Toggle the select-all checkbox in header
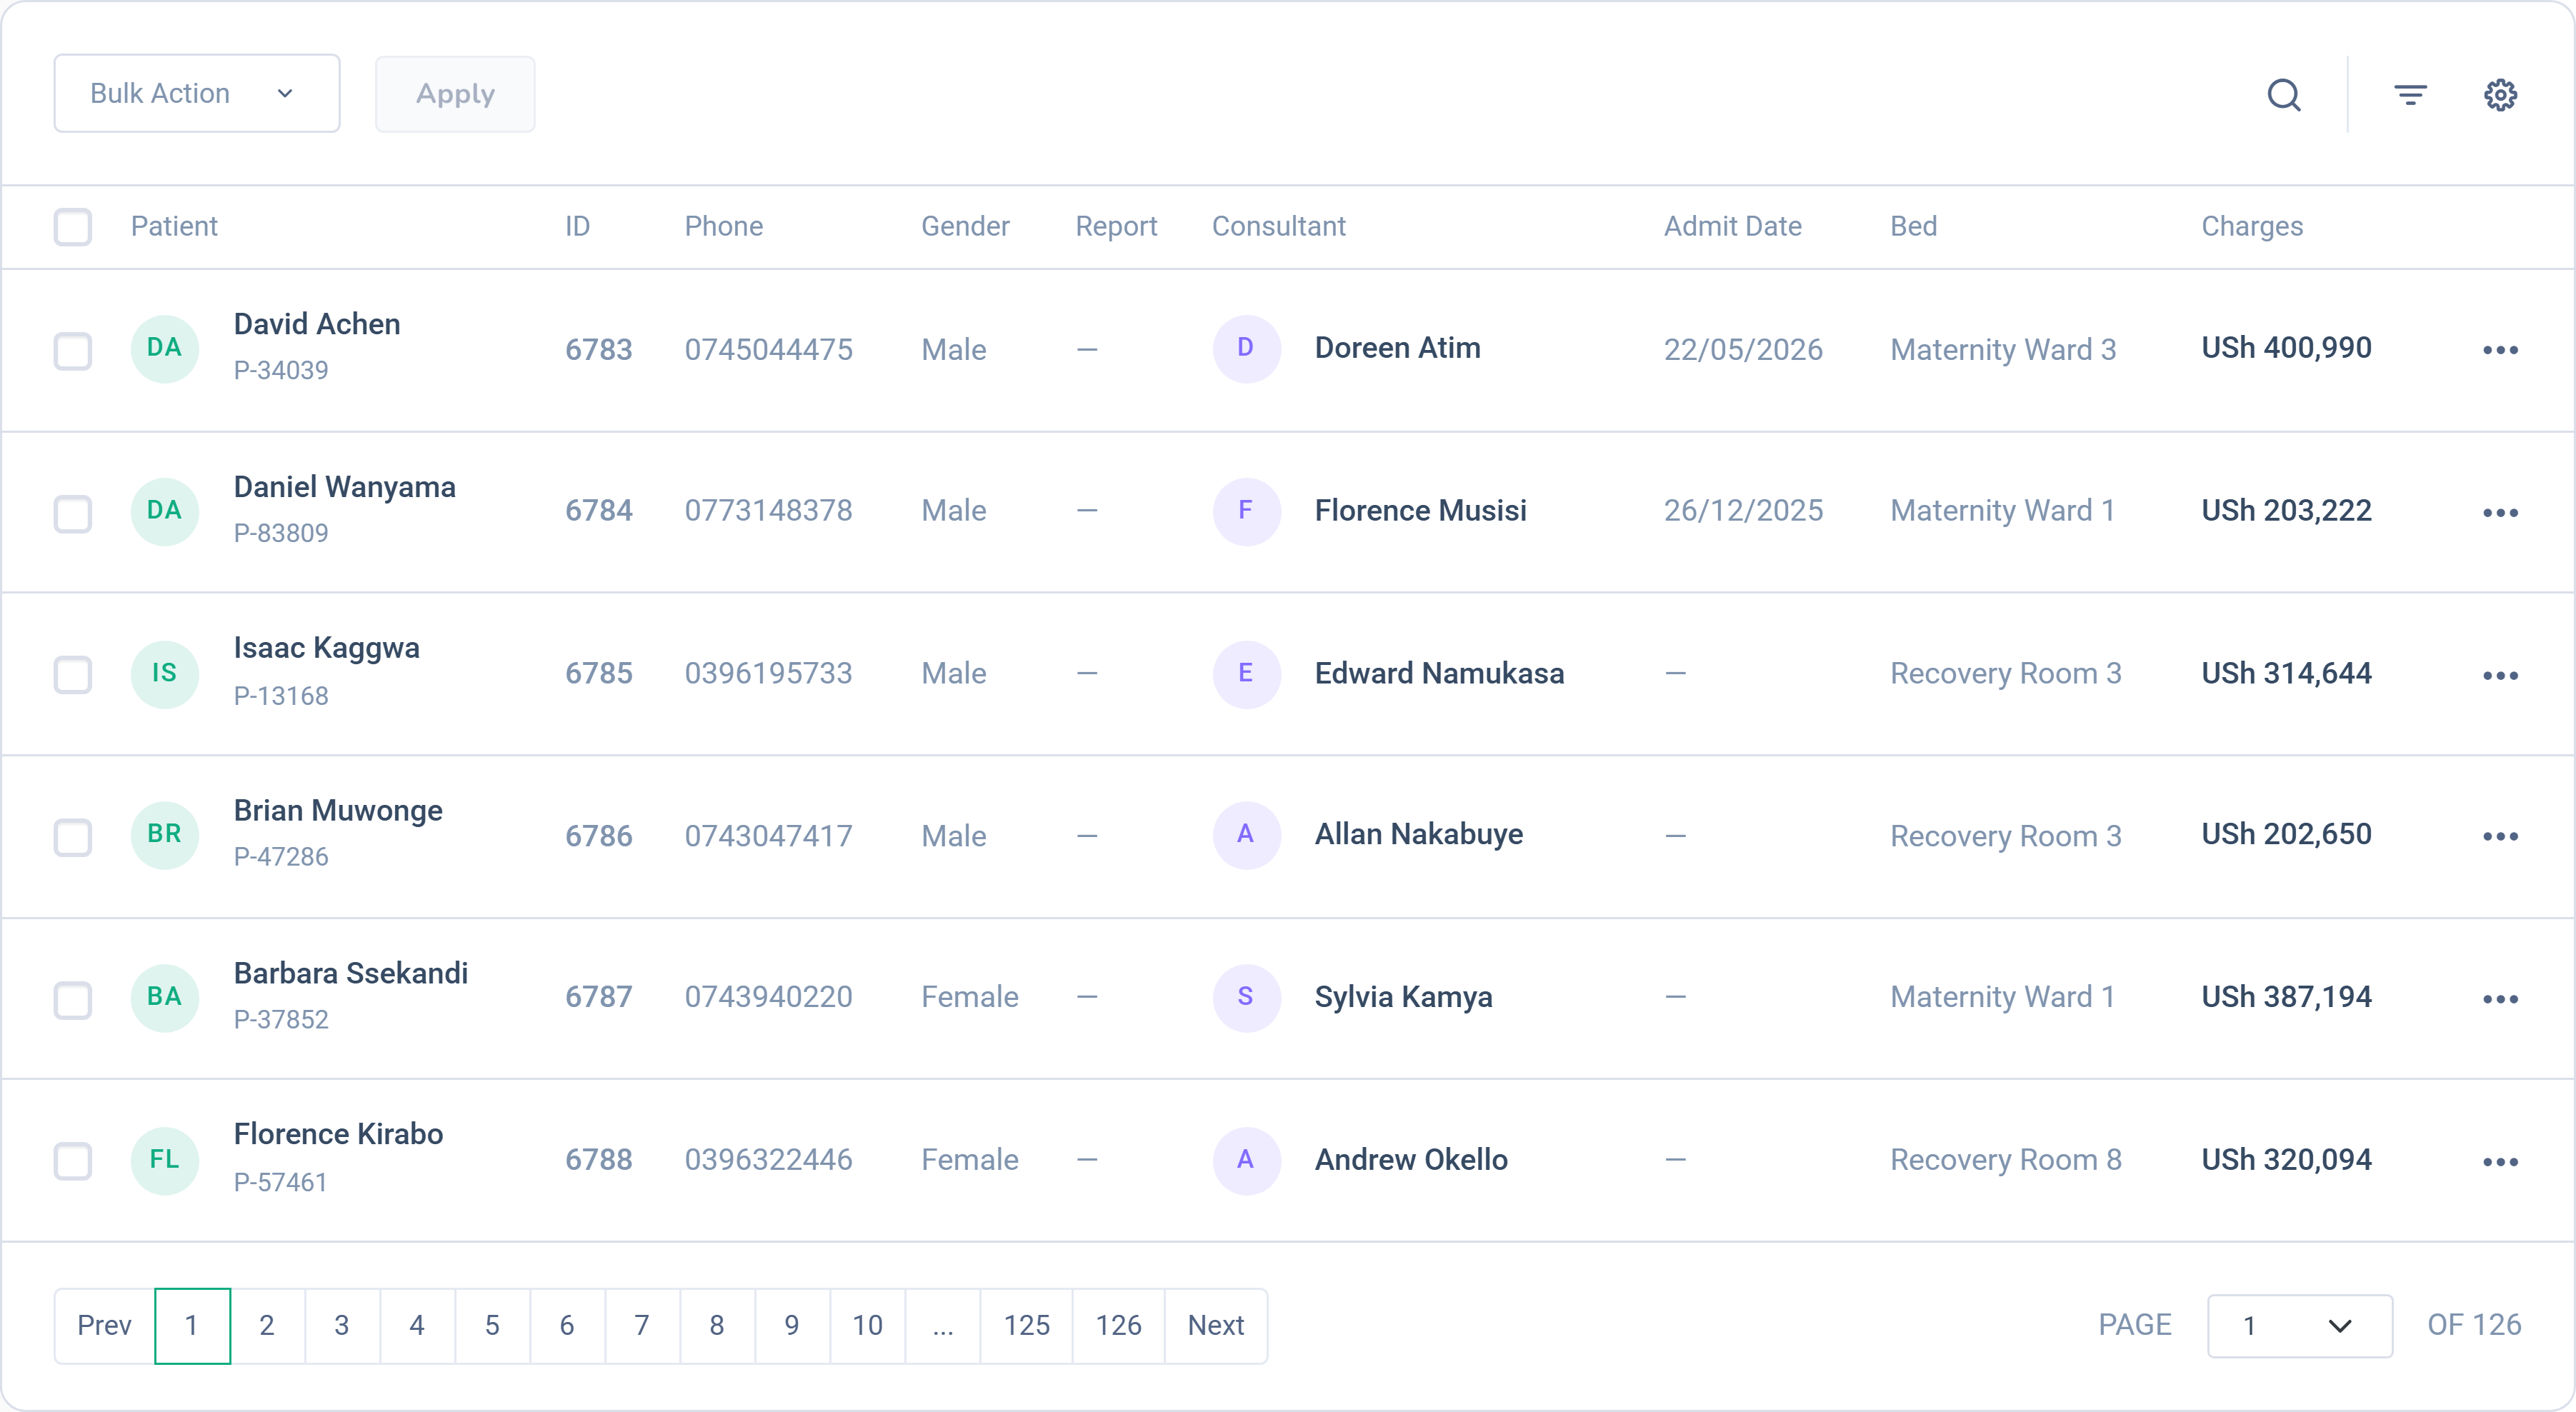 point(73,227)
